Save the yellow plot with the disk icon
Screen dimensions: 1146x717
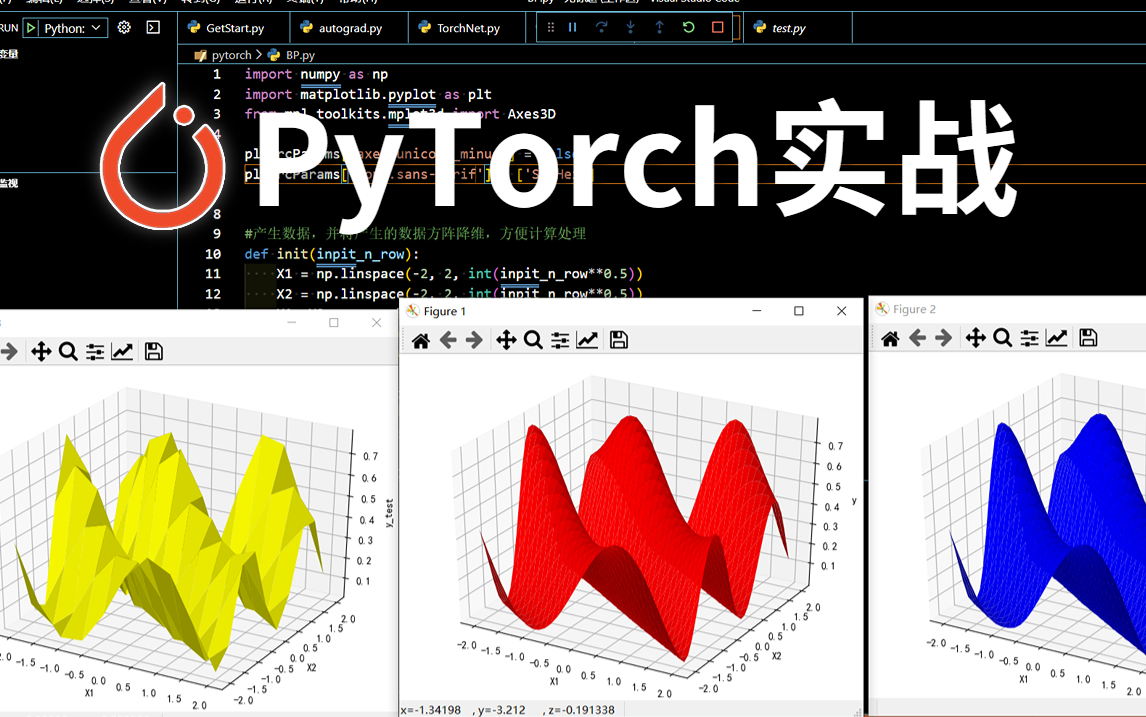(153, 352)
